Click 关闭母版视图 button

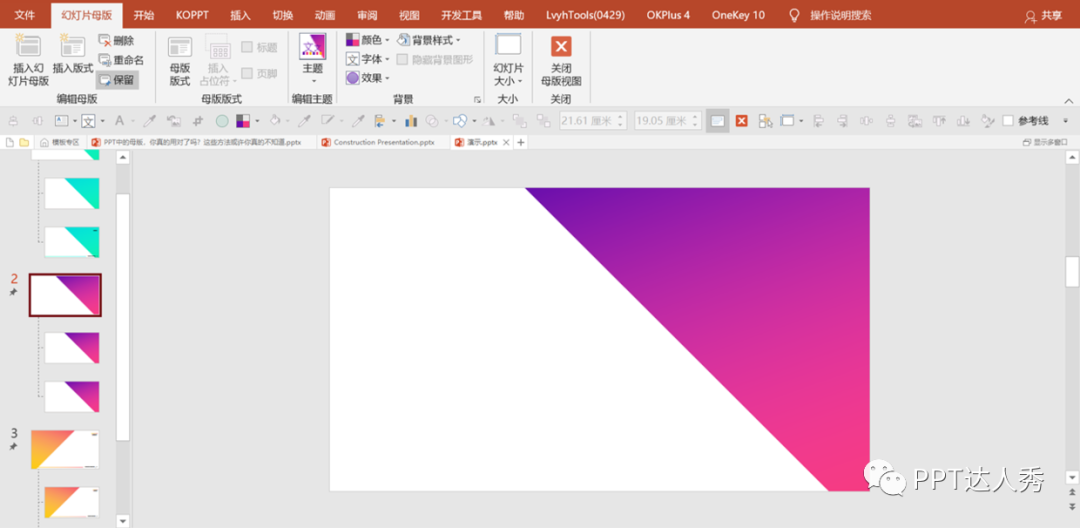tap(561, 61)
